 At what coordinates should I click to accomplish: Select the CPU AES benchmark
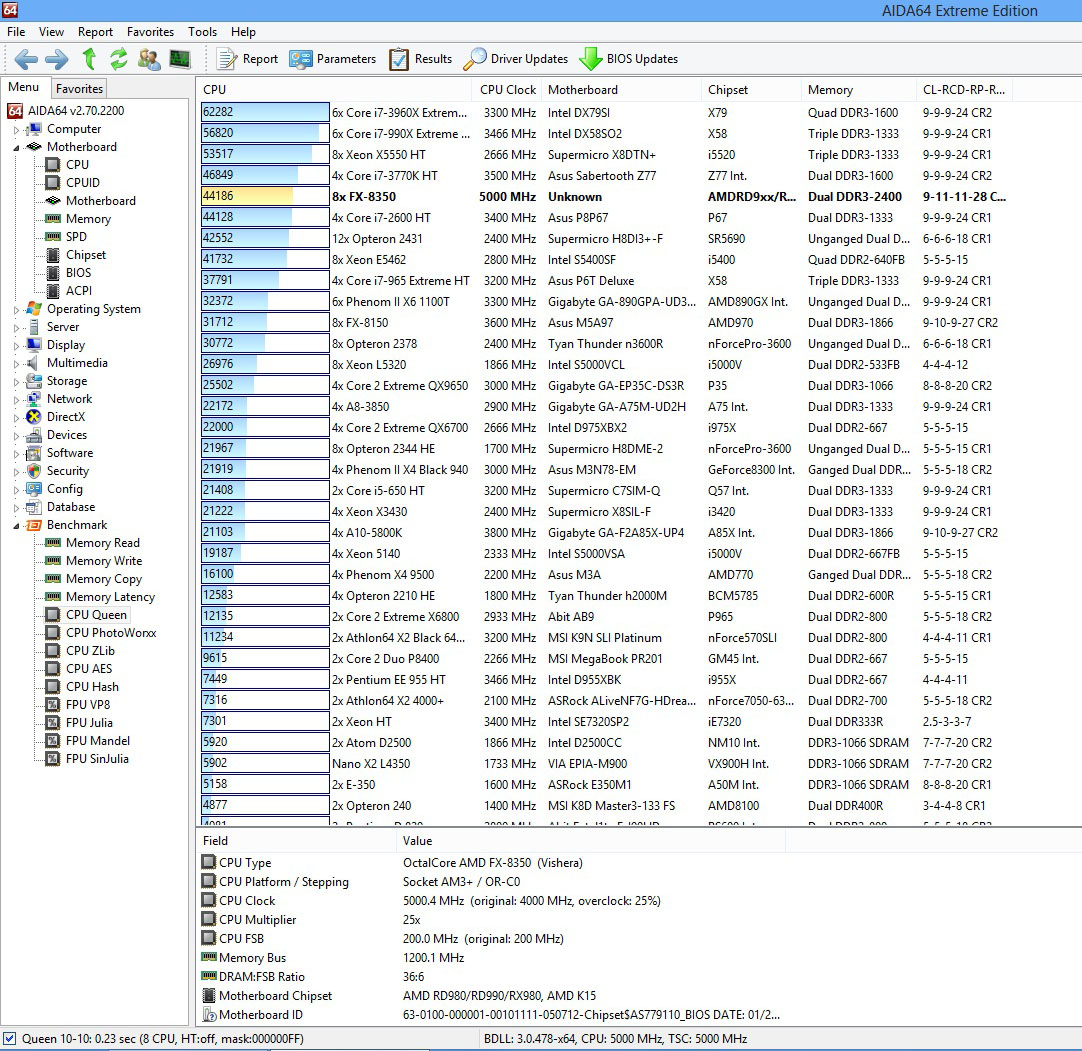(88, 669)
